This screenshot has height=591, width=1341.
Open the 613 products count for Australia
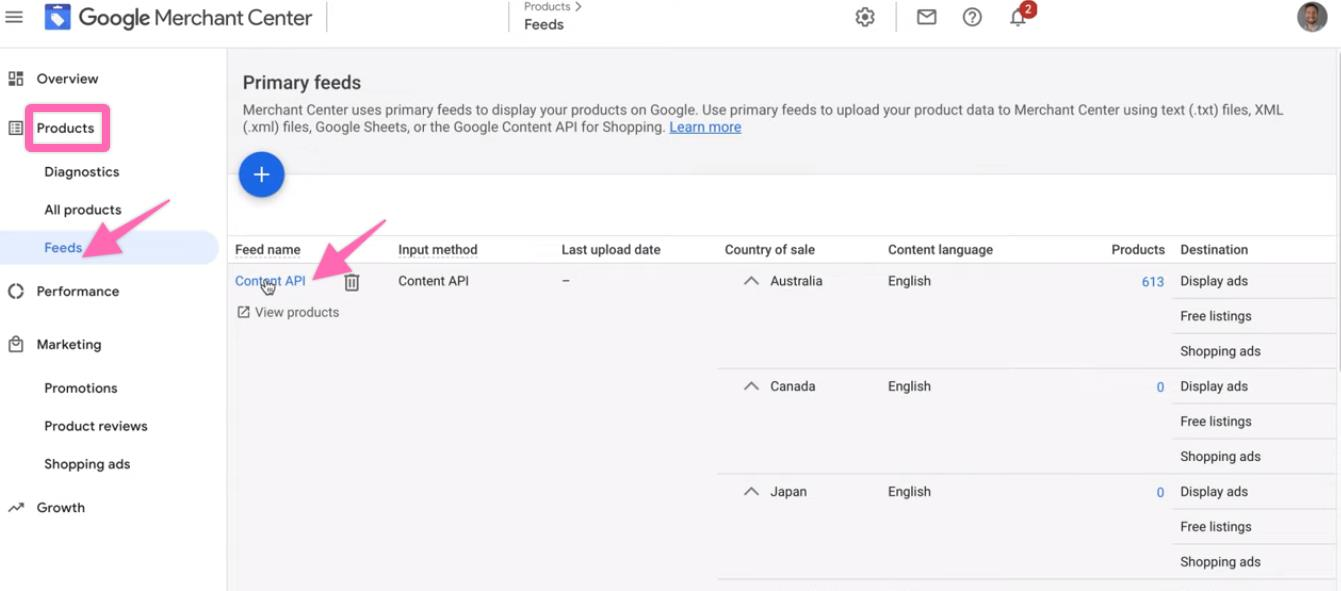pyautogui.click(x=1152, y=282)
